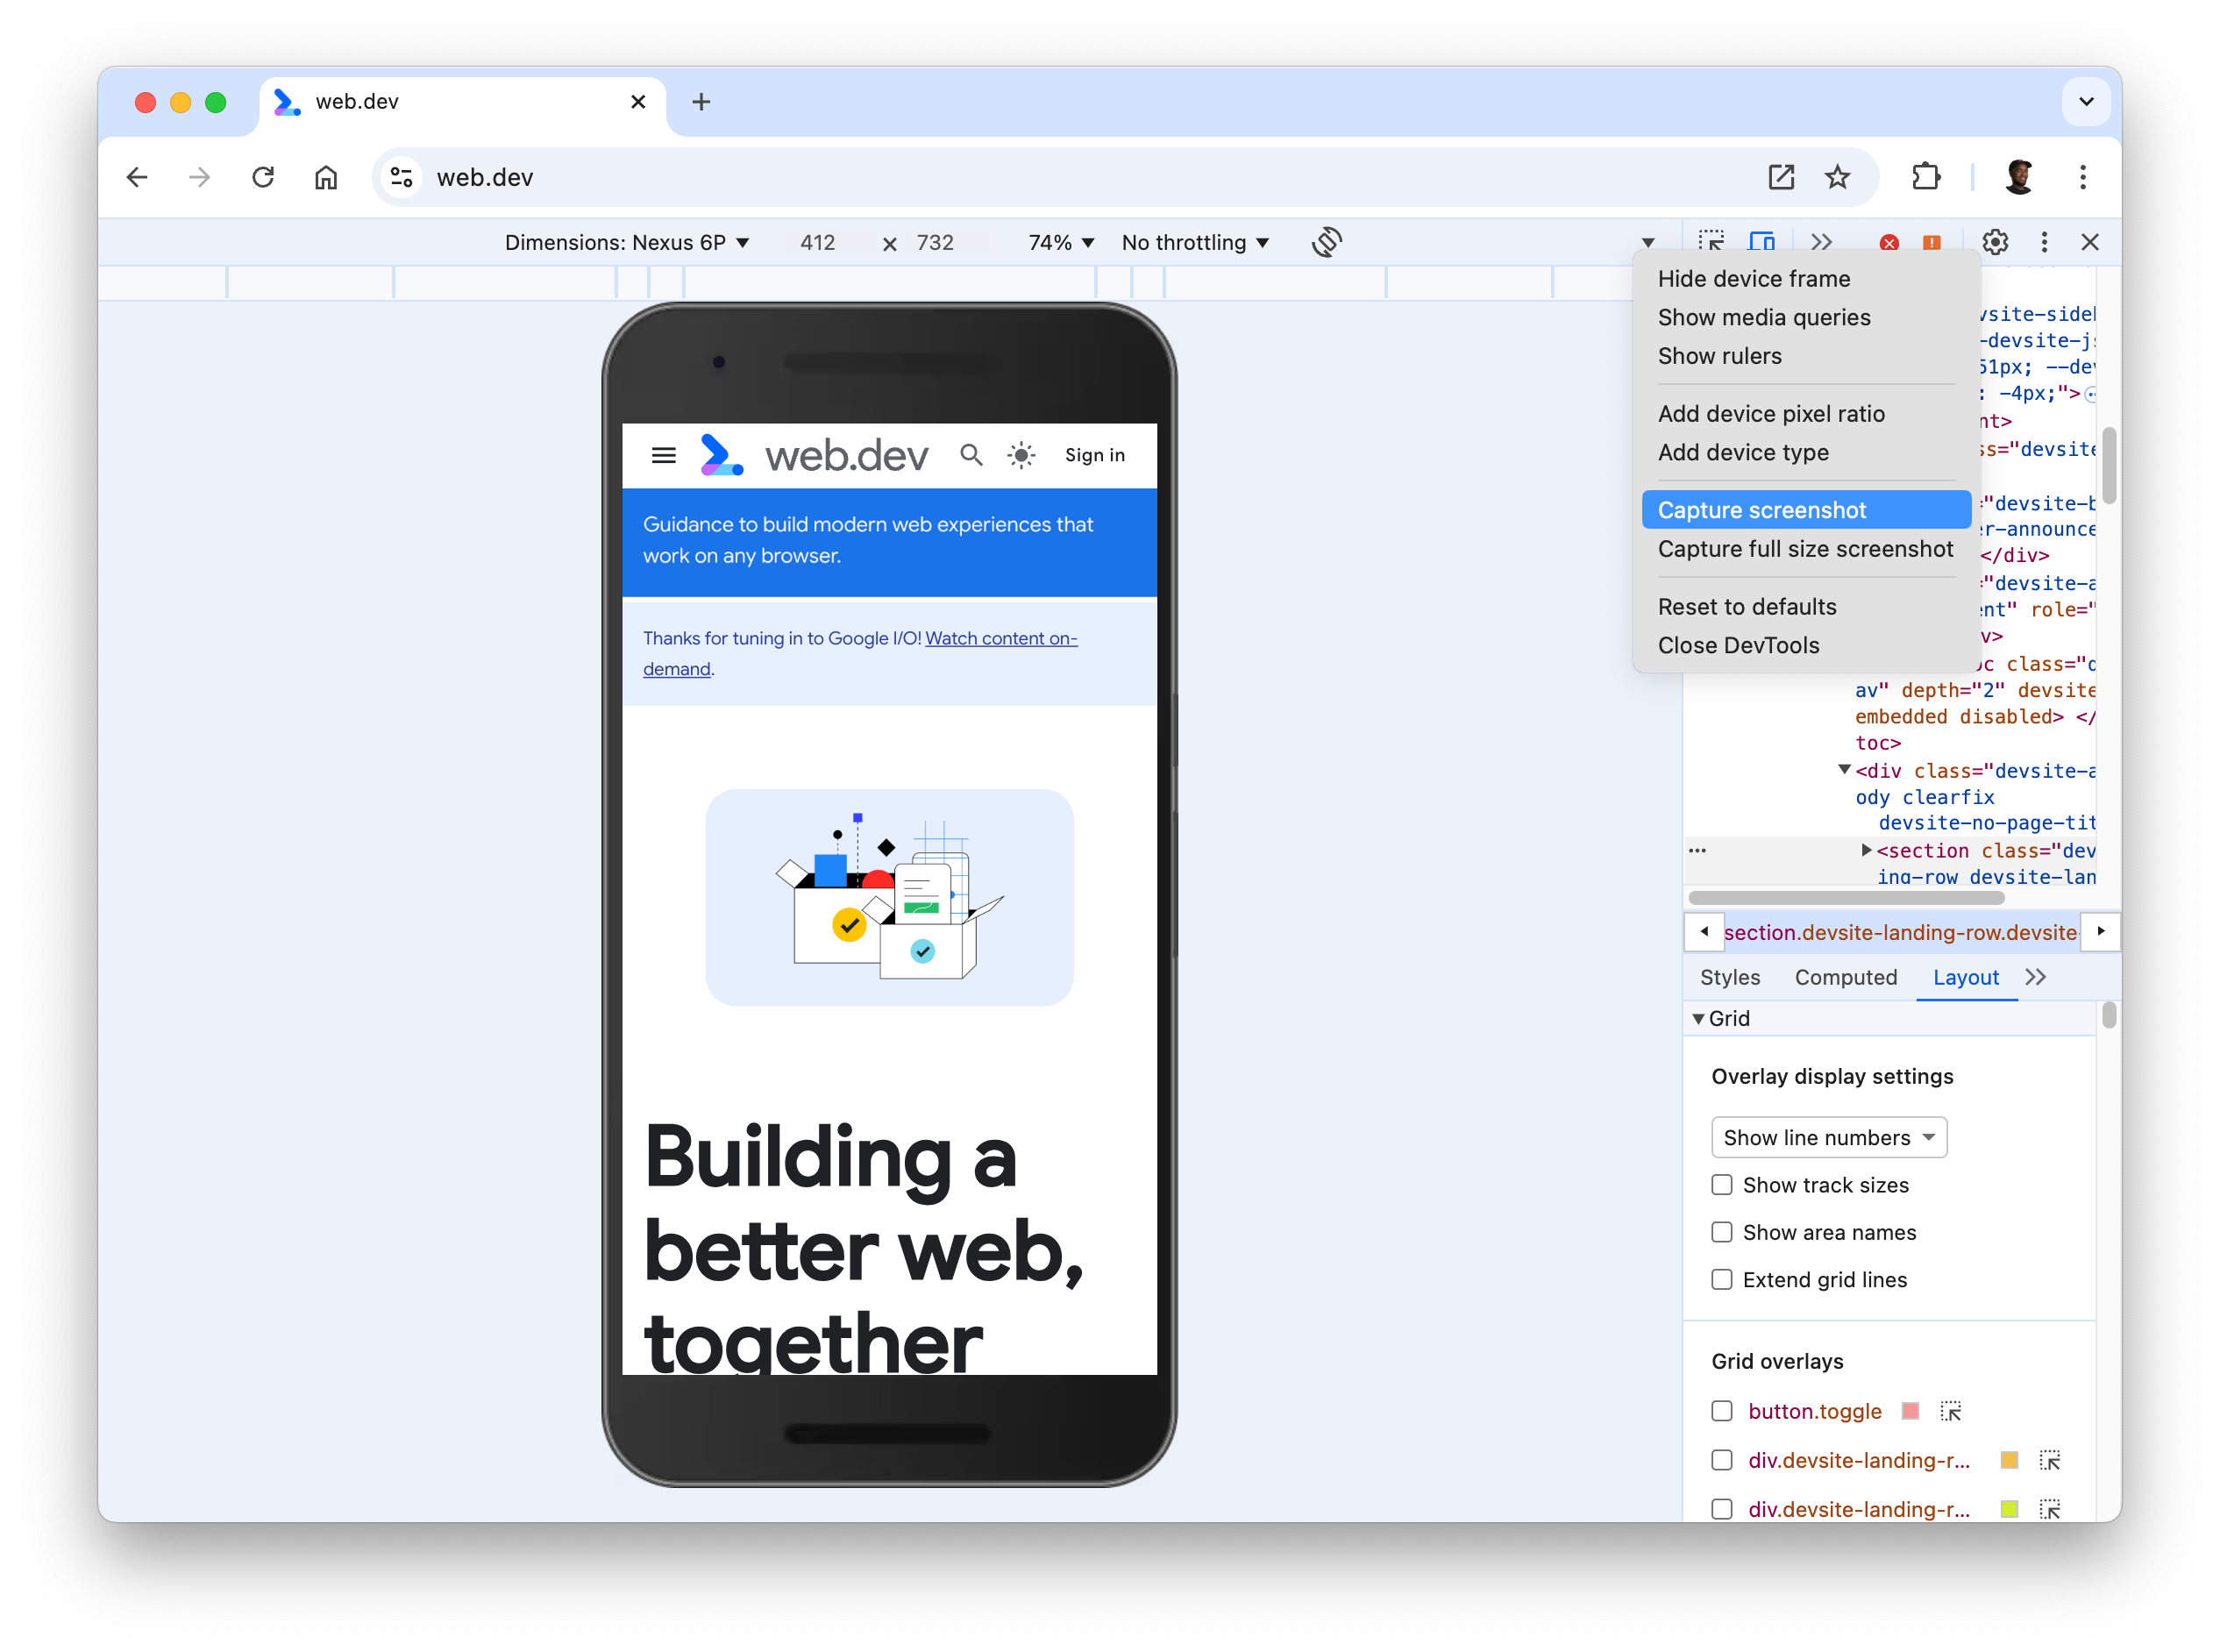Toggle Show area names checkbox
The width and height of the screenshot is (2220, 1652).
1722,1232
